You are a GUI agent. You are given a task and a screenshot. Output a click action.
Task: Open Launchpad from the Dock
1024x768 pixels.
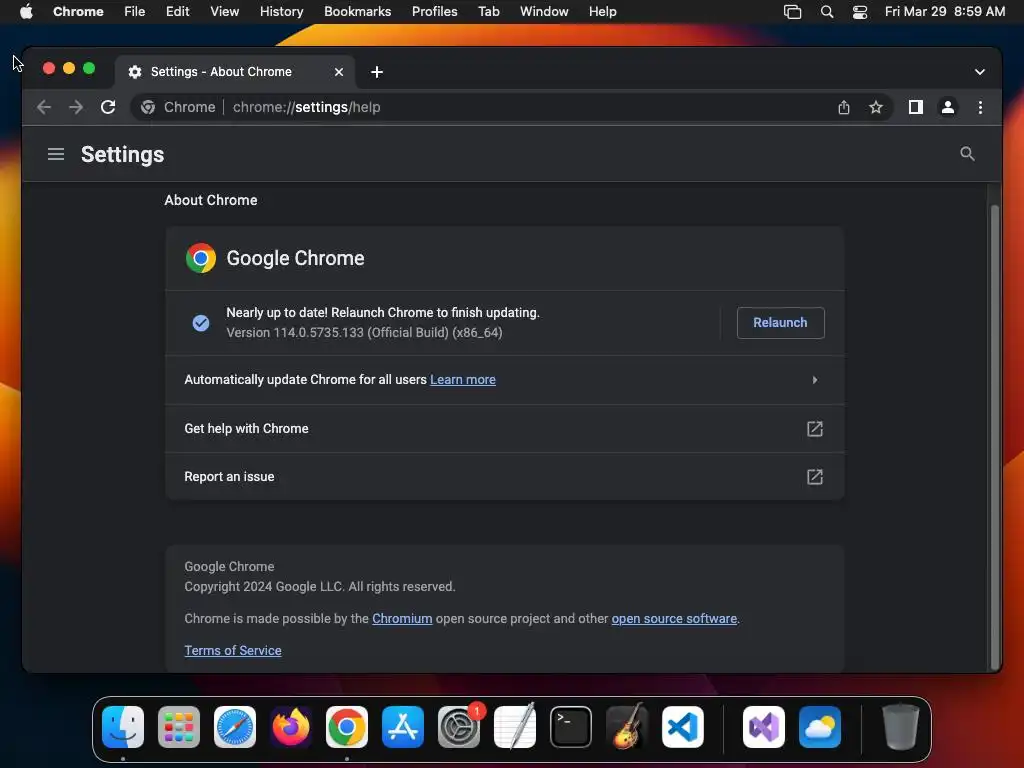pos(179,727)
